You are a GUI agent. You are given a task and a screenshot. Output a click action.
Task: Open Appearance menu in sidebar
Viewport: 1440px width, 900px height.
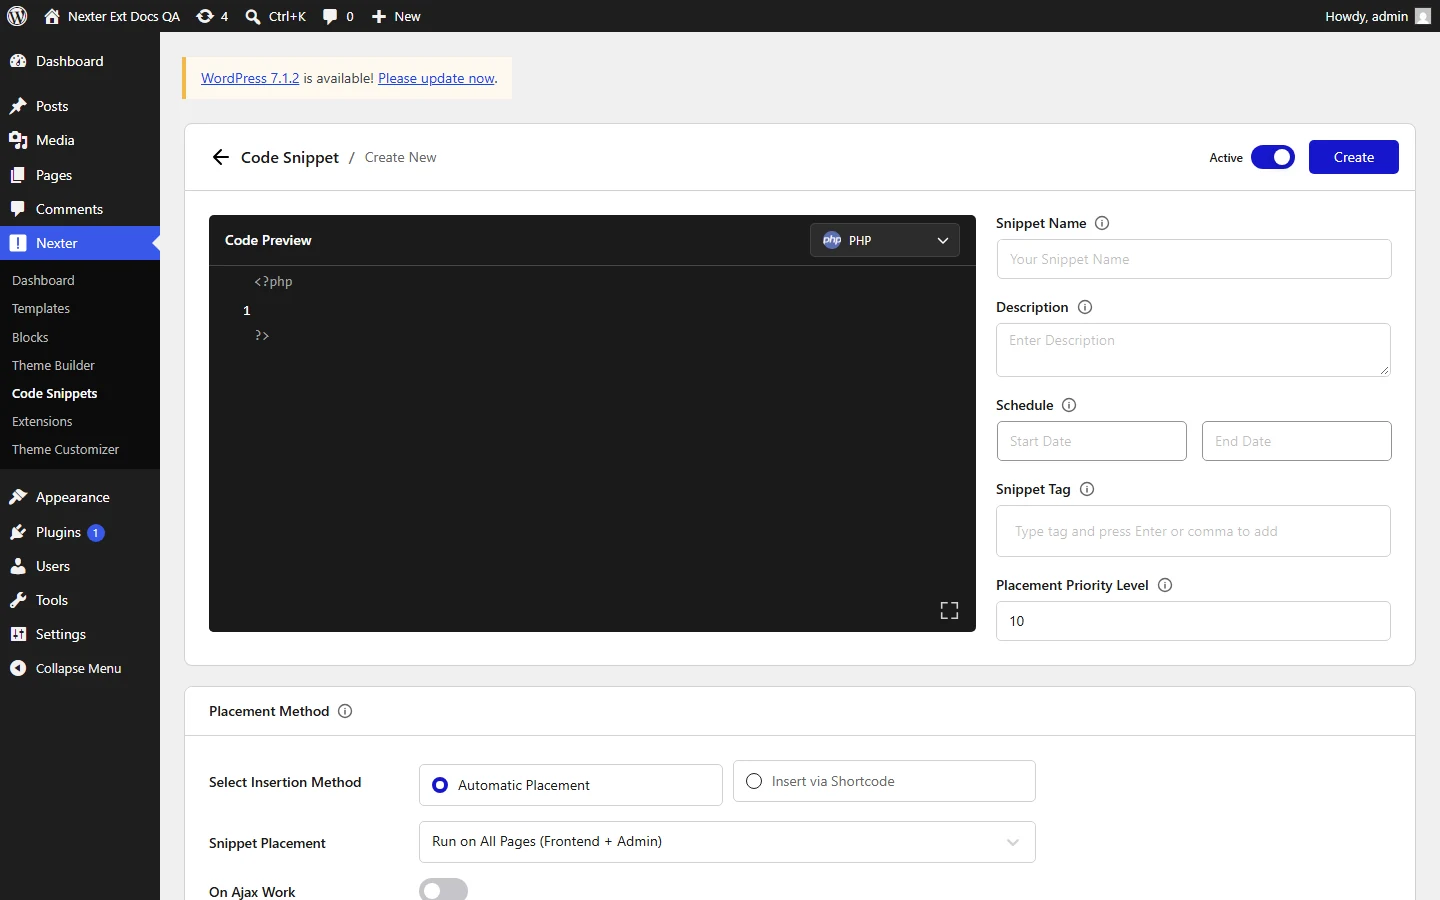80,497
